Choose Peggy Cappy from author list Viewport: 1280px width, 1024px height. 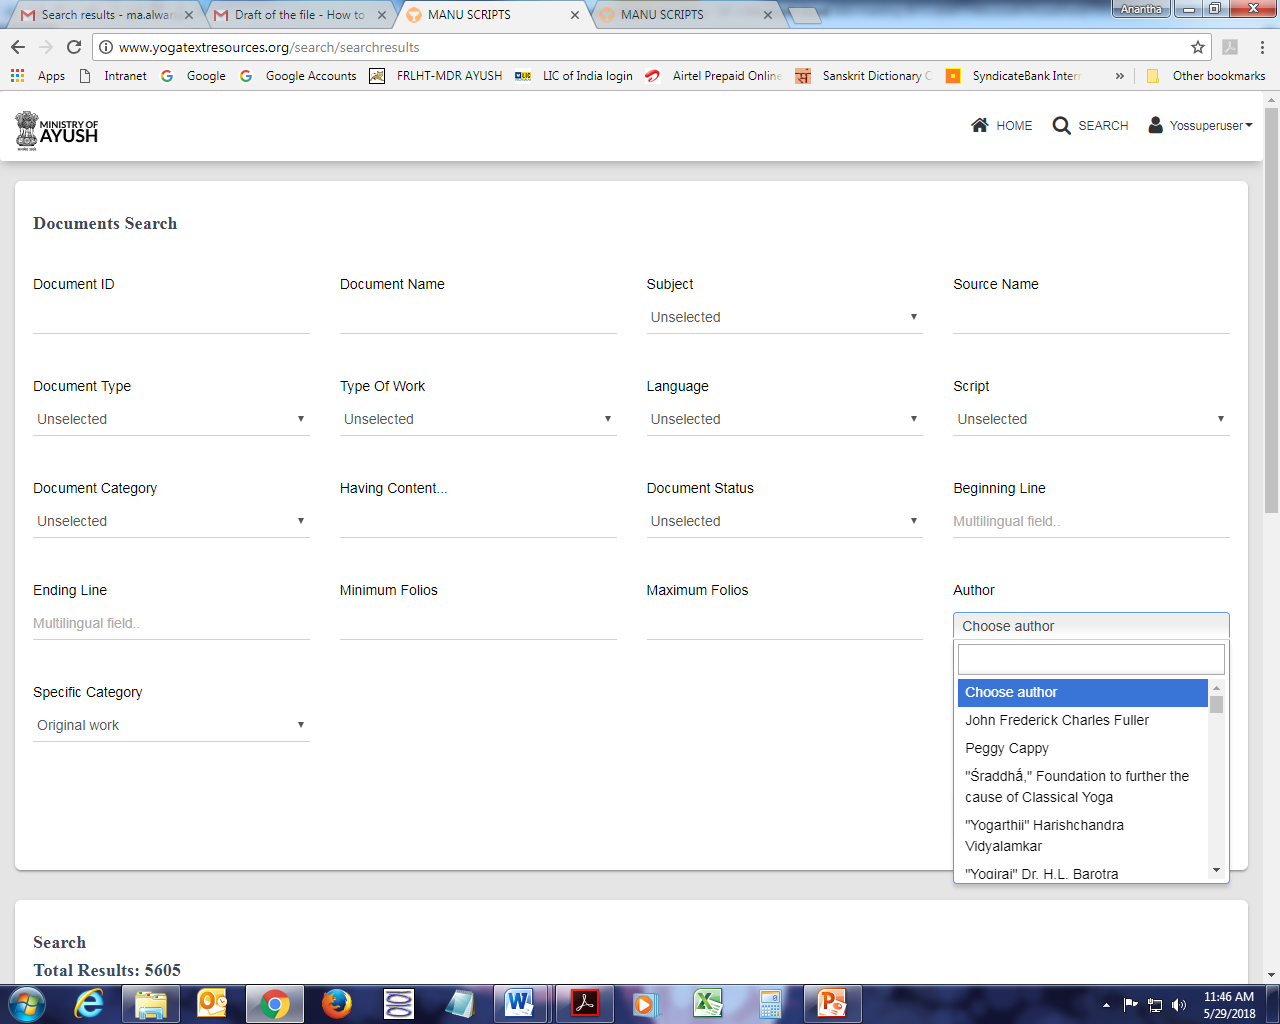coord(1006,748)
